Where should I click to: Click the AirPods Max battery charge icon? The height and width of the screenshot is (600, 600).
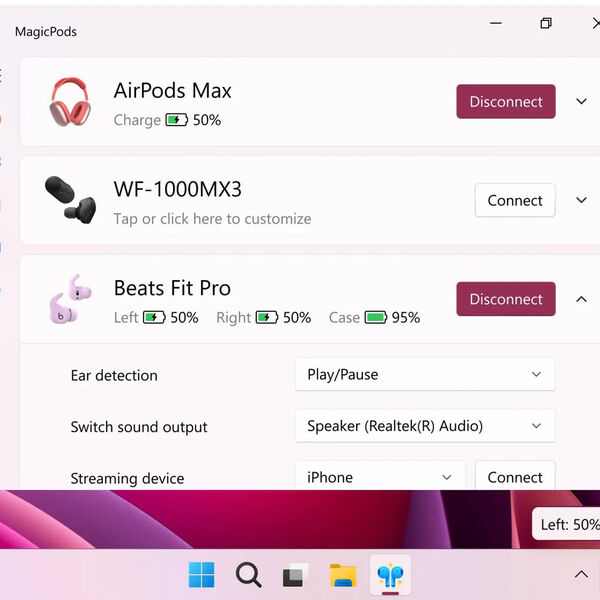[177, 120]
